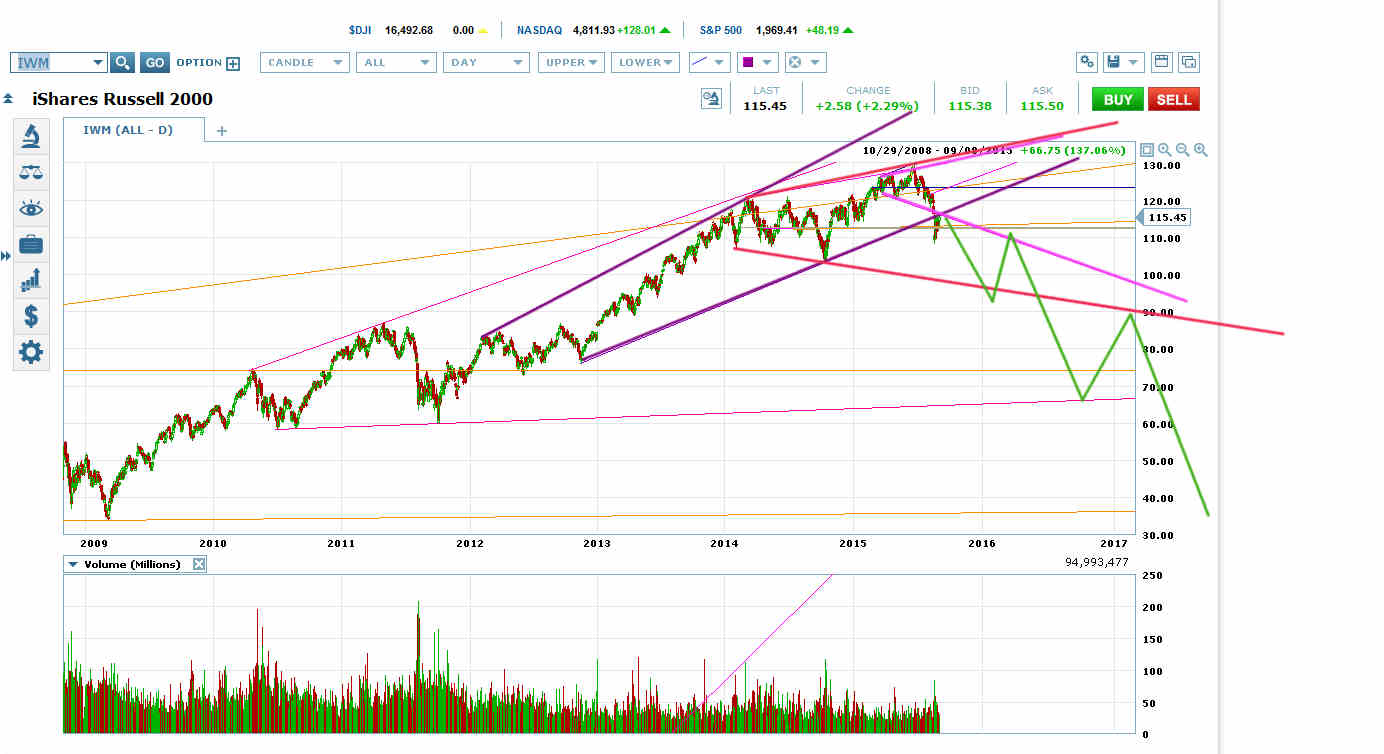Open chart settings gears icon
The image size is (1384, 754).
1086,62
